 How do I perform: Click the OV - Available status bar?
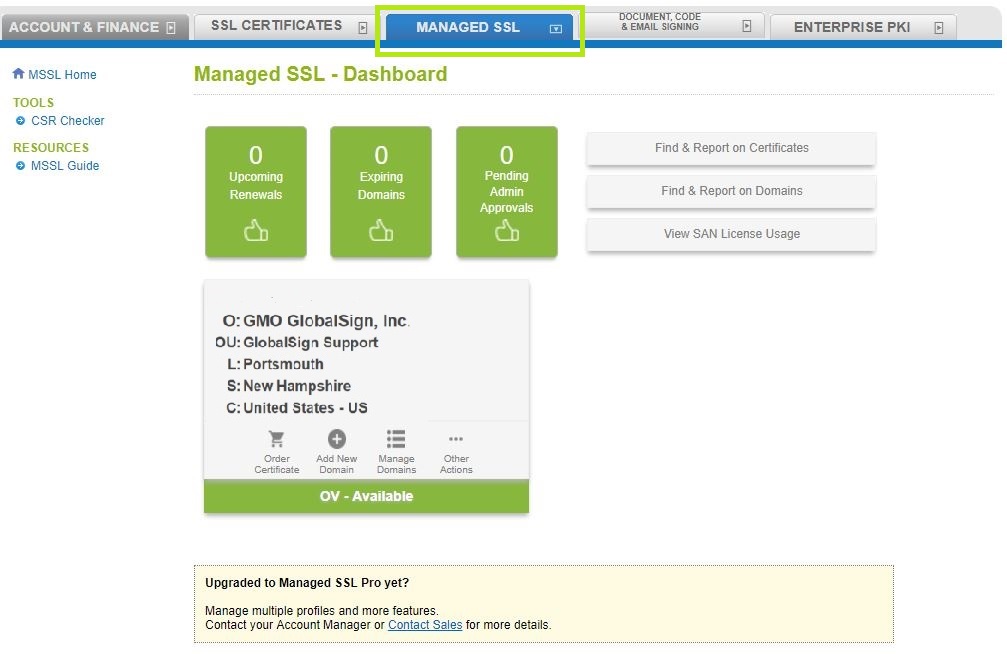point(365,496)
